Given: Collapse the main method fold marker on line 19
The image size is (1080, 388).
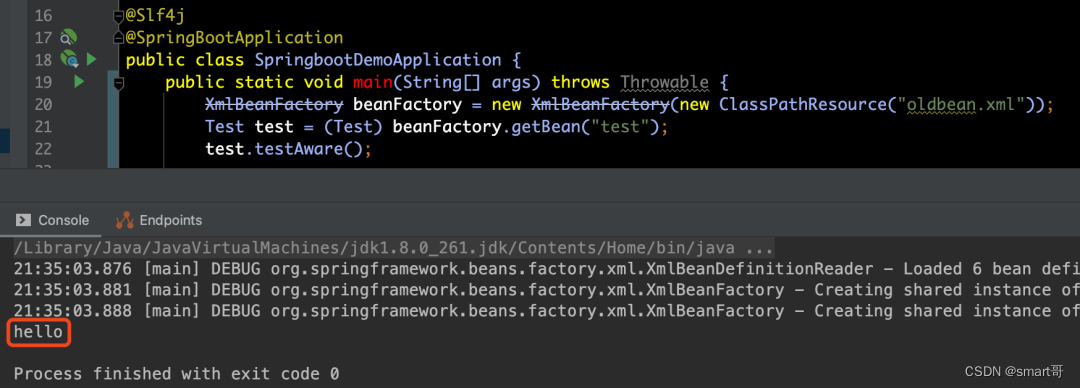Looking at the screenshot, I should coord(119,83).
